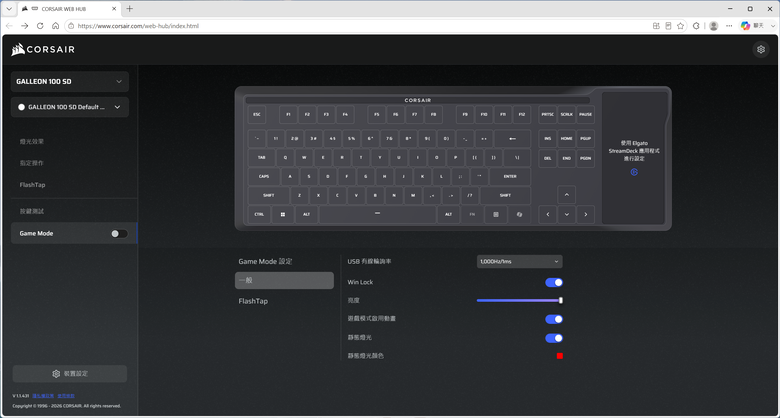Open 指定操作 in the sidebar
The width and height of the screenshot is (780, 418).
point(32,163)
